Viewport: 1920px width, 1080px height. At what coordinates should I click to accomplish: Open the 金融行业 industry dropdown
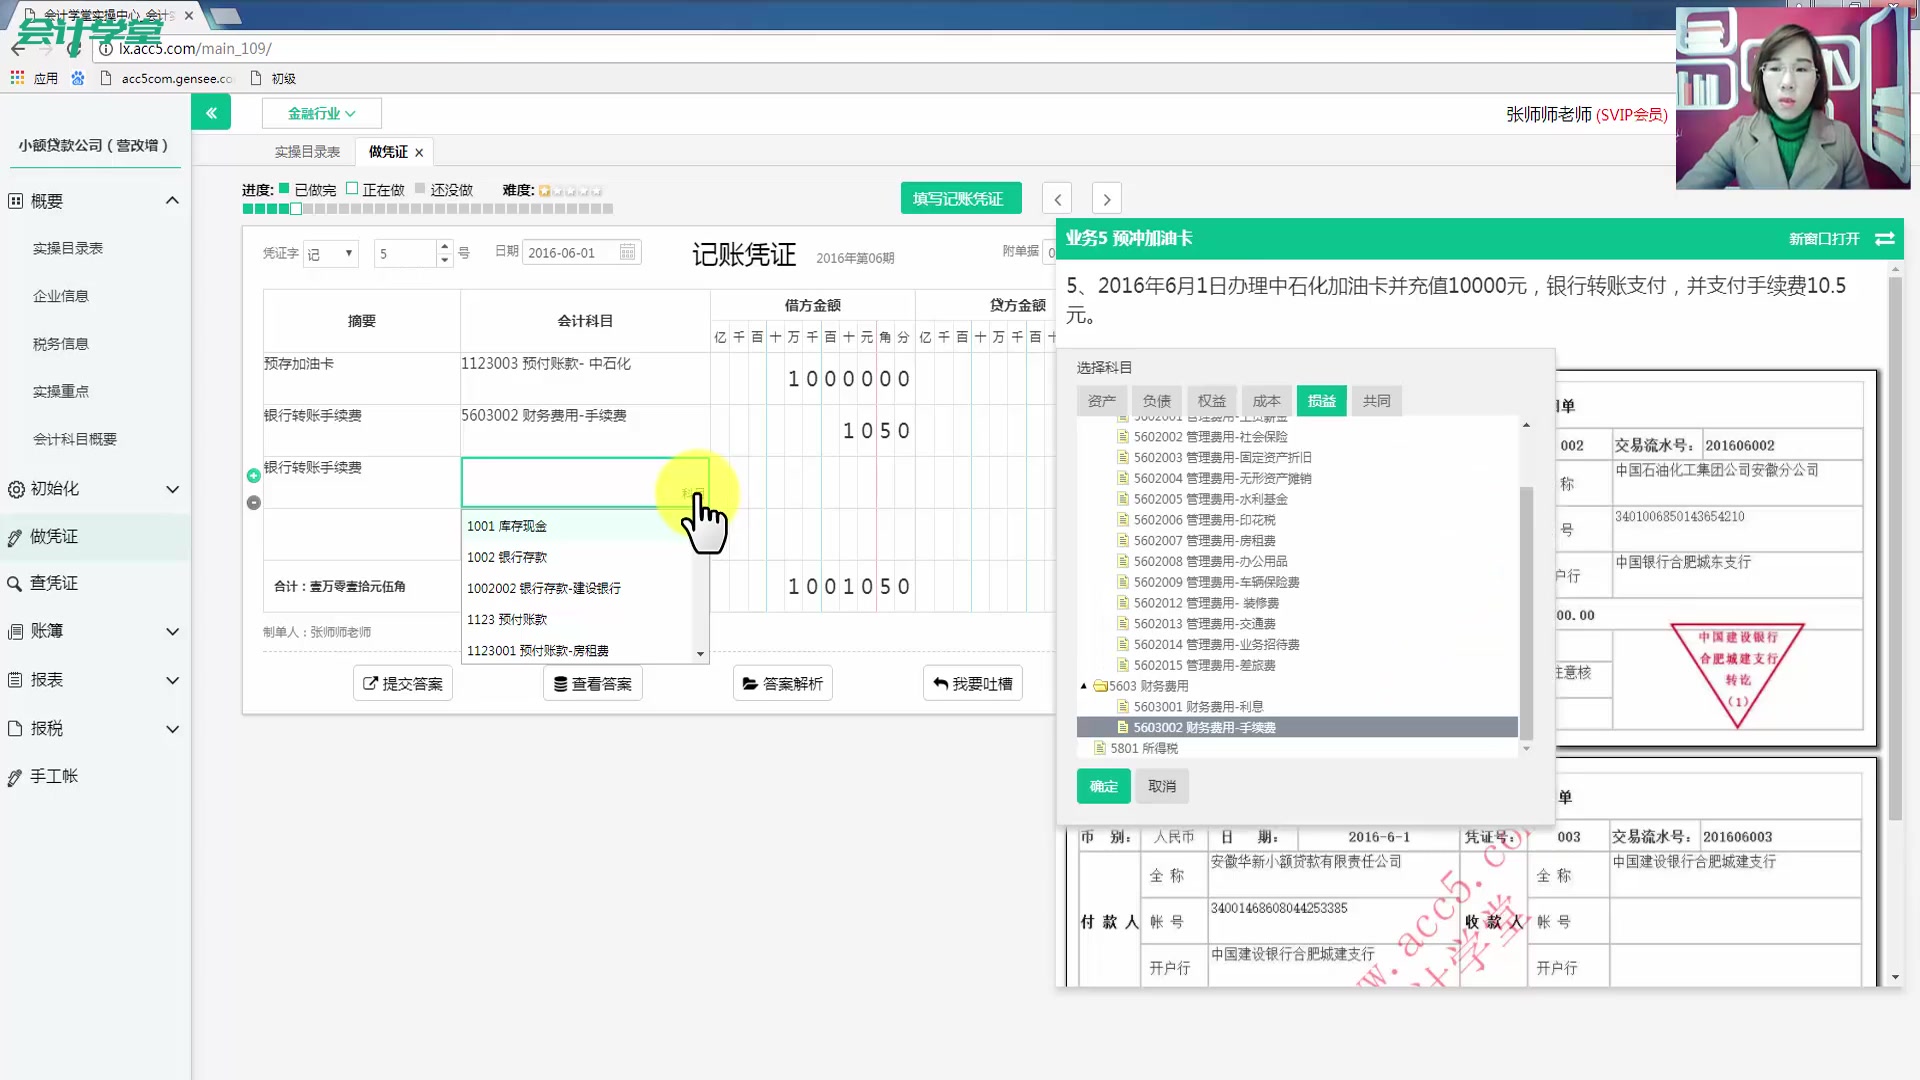click(x=320, y=113)
